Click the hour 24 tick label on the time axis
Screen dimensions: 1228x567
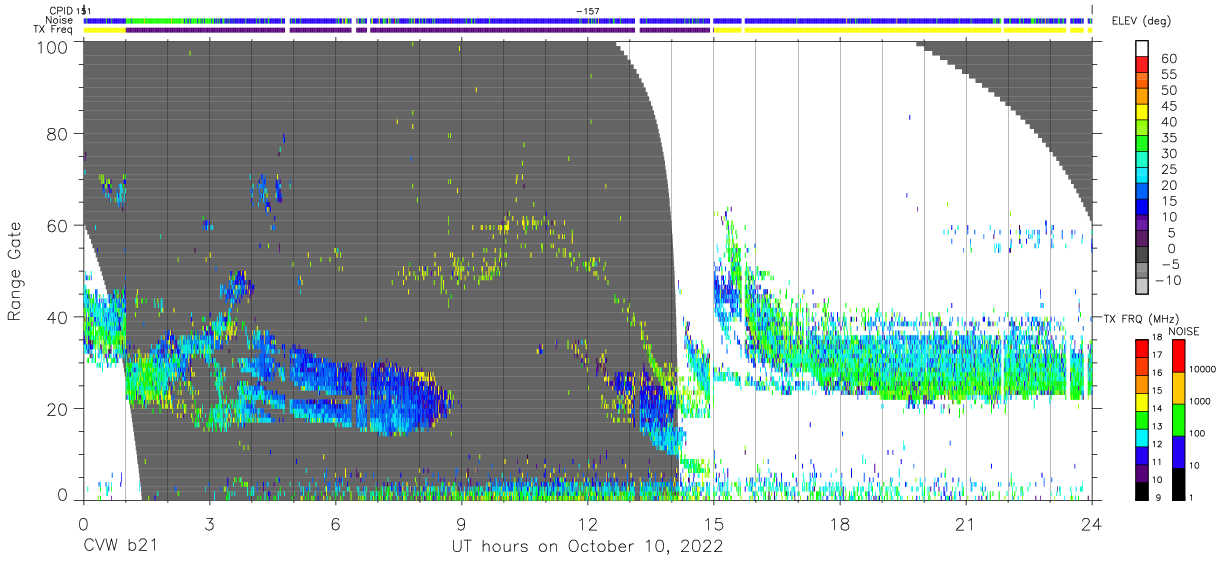(x=1092, y=523)
